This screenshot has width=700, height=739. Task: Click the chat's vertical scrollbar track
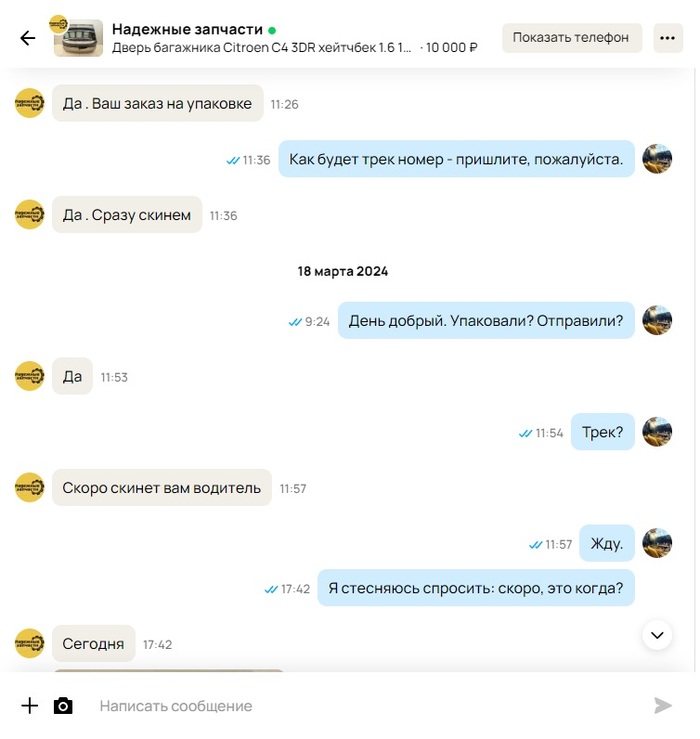pos(695,370)
